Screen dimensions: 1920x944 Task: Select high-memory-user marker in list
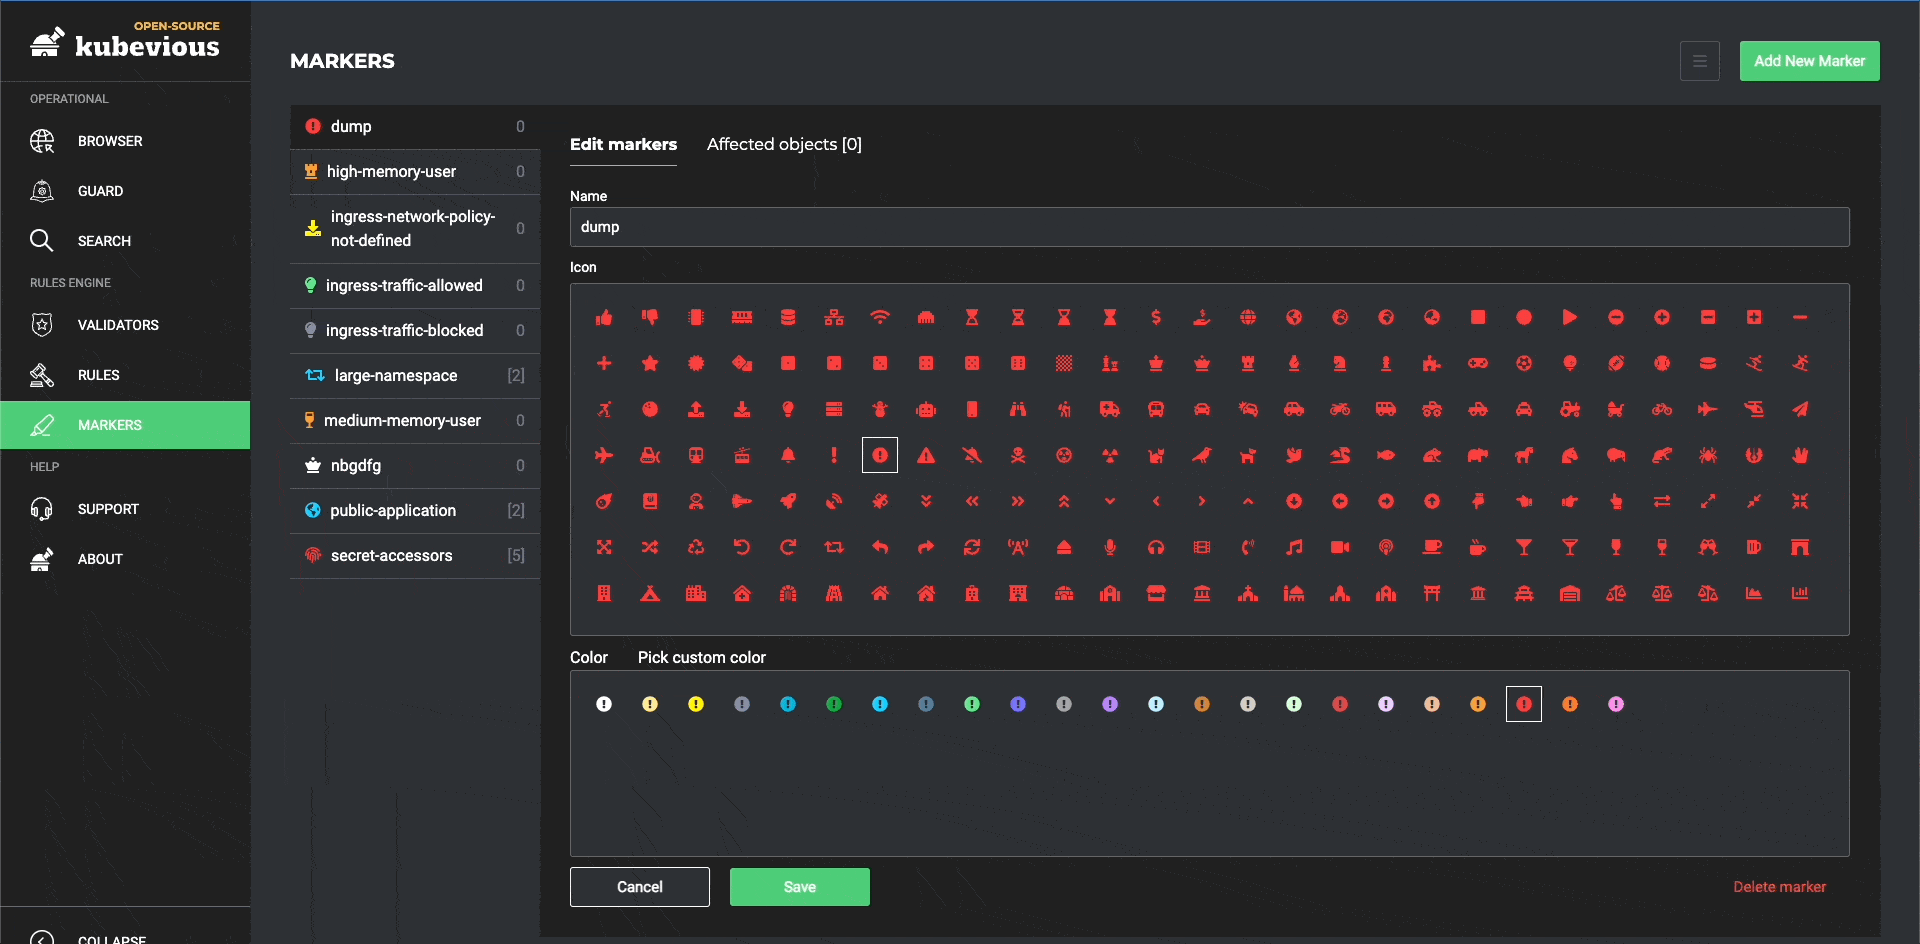(x=415, y=172)
